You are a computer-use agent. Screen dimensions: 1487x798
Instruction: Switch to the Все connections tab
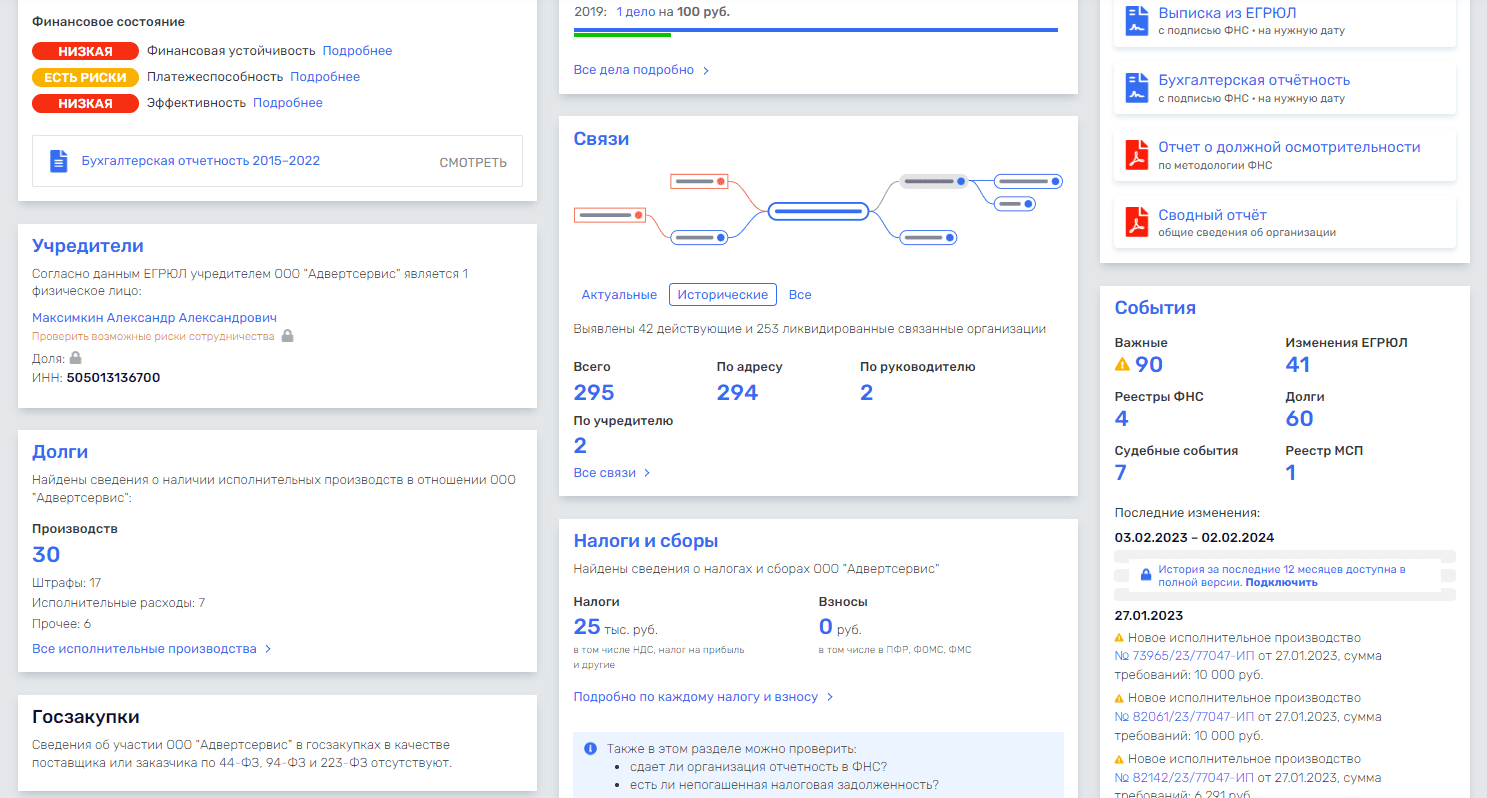click(800, 295)
